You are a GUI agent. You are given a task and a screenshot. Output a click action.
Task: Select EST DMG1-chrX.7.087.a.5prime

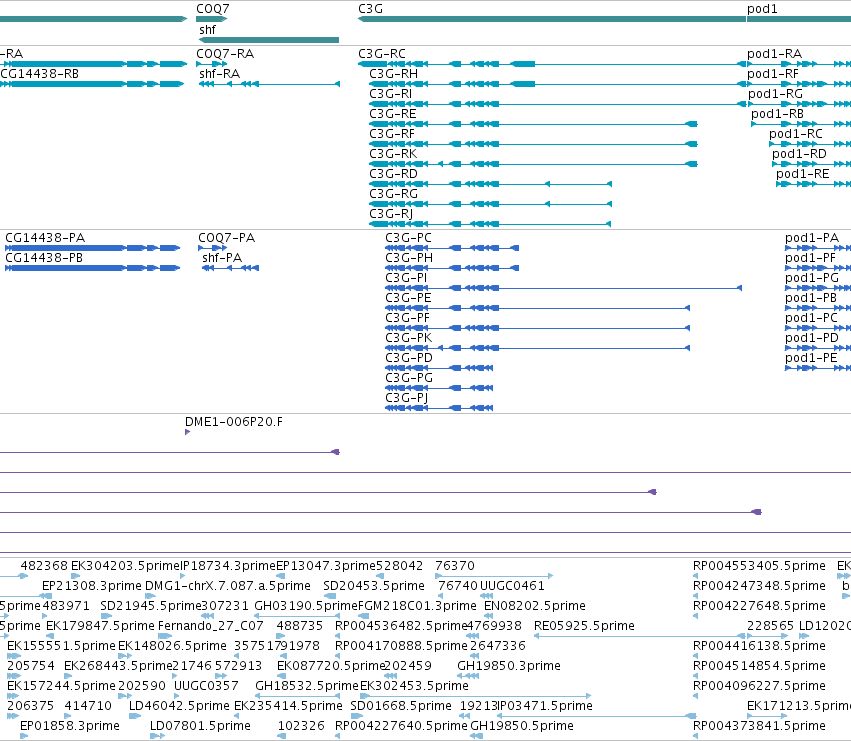(x=228, y=586)
